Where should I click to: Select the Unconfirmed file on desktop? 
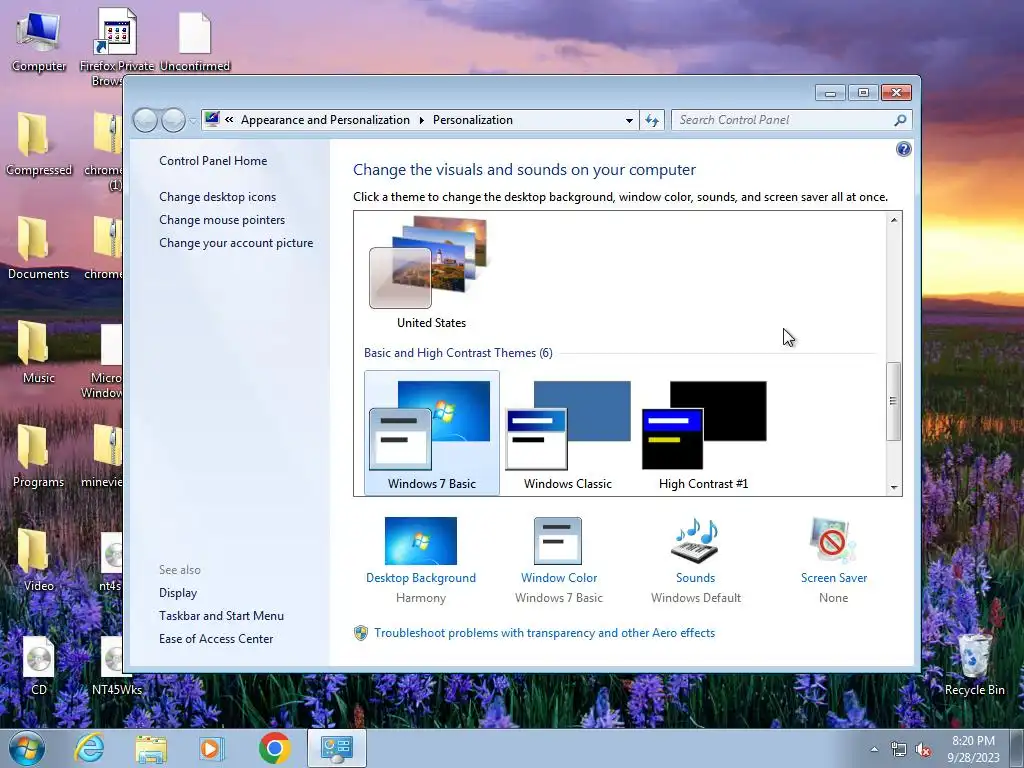195,42
